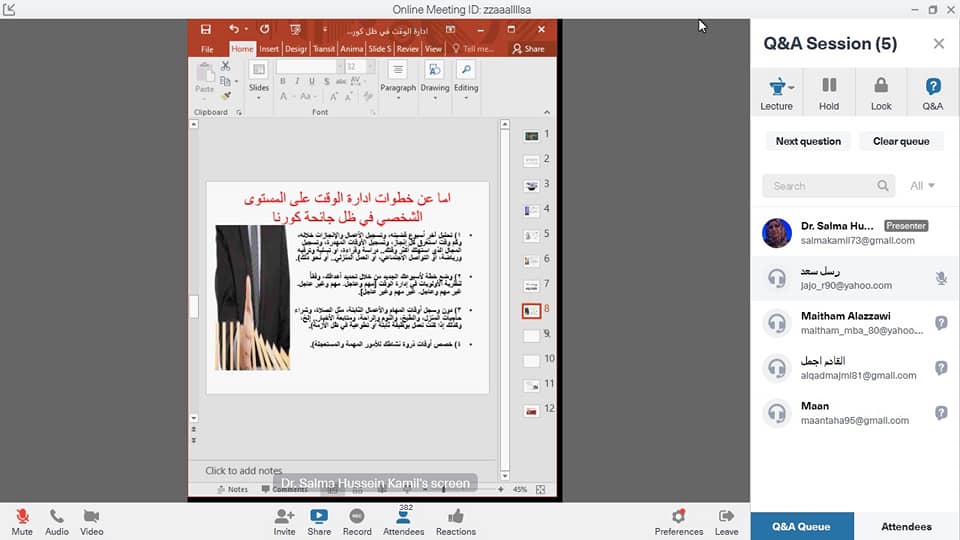Click the Clear queue button
The image size is (960, 540).
coord(901,141)
